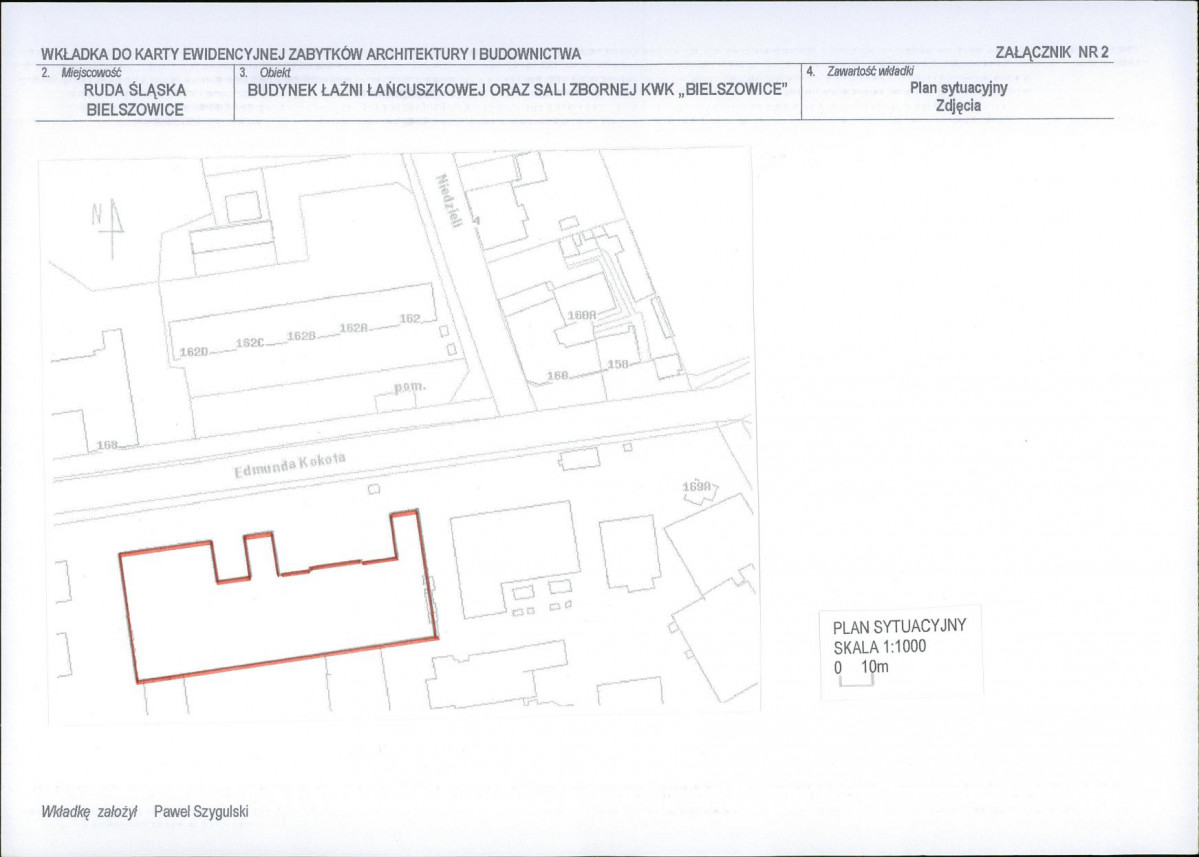This screenshot has width=1199, height=857.
Task: Click the BUDYNEK ŁAŹNI ŁAŃCUSZKOWEJ object field
Action: [517, 89]
